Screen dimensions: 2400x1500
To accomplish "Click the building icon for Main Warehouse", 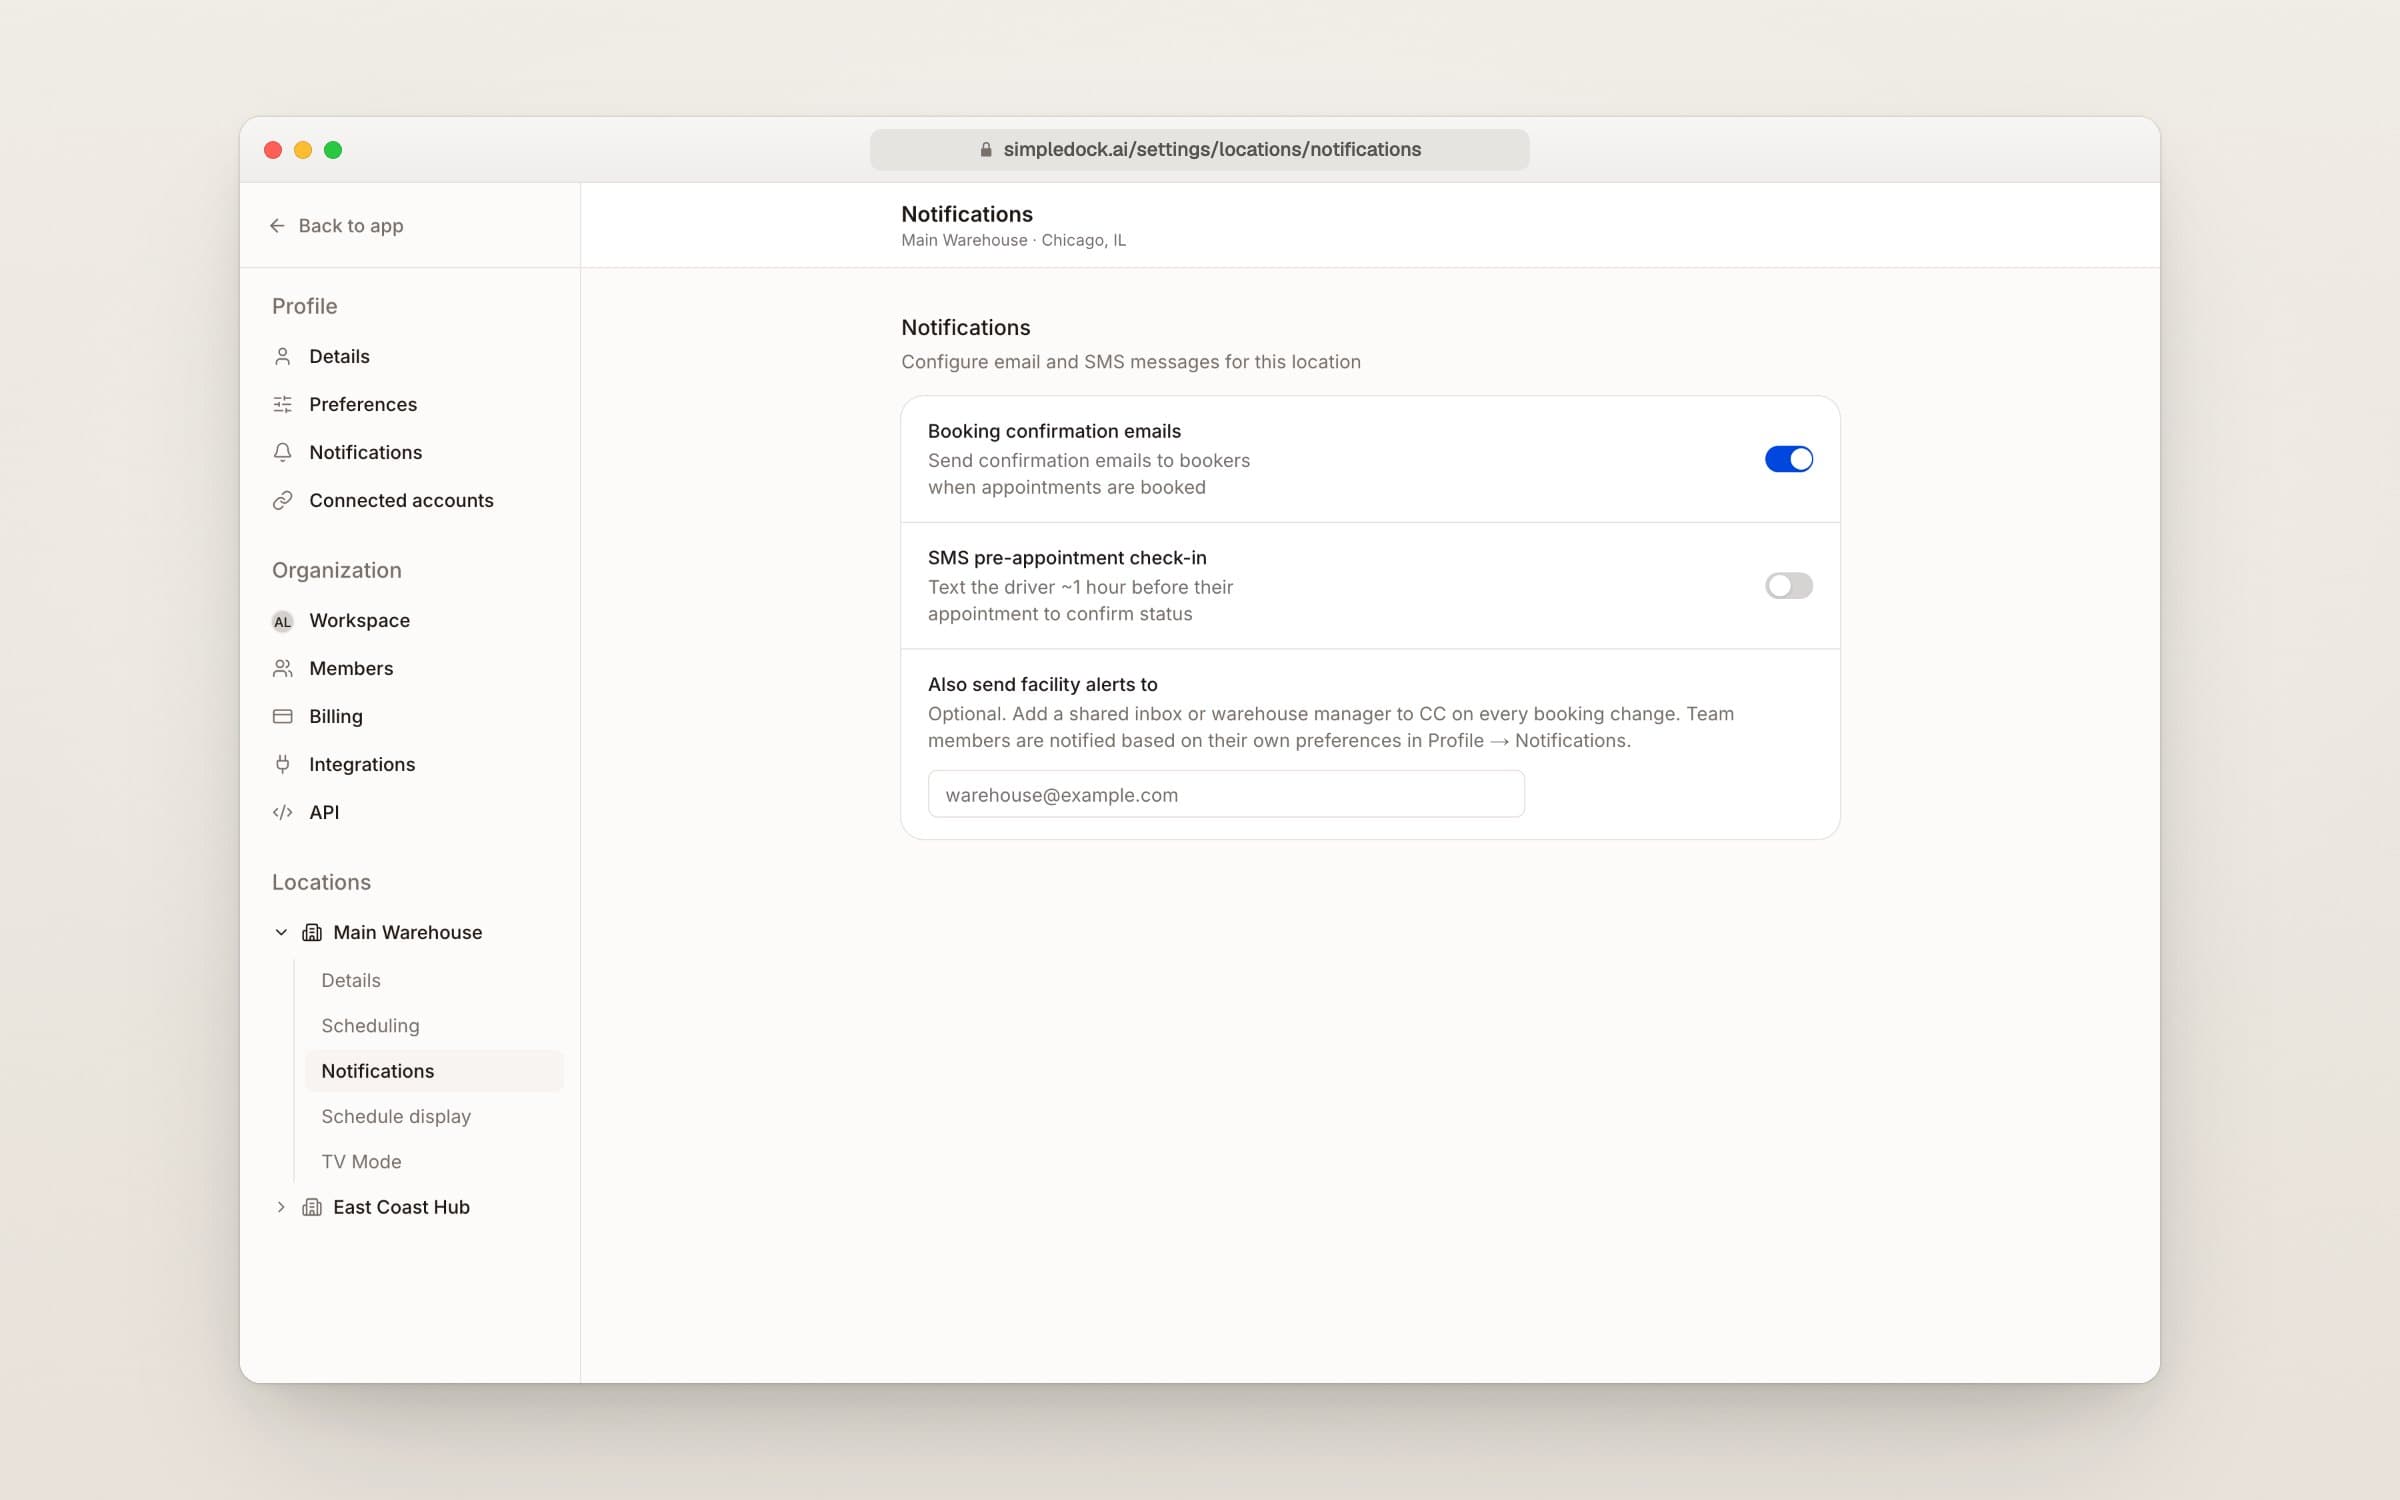I will point(312,932).
